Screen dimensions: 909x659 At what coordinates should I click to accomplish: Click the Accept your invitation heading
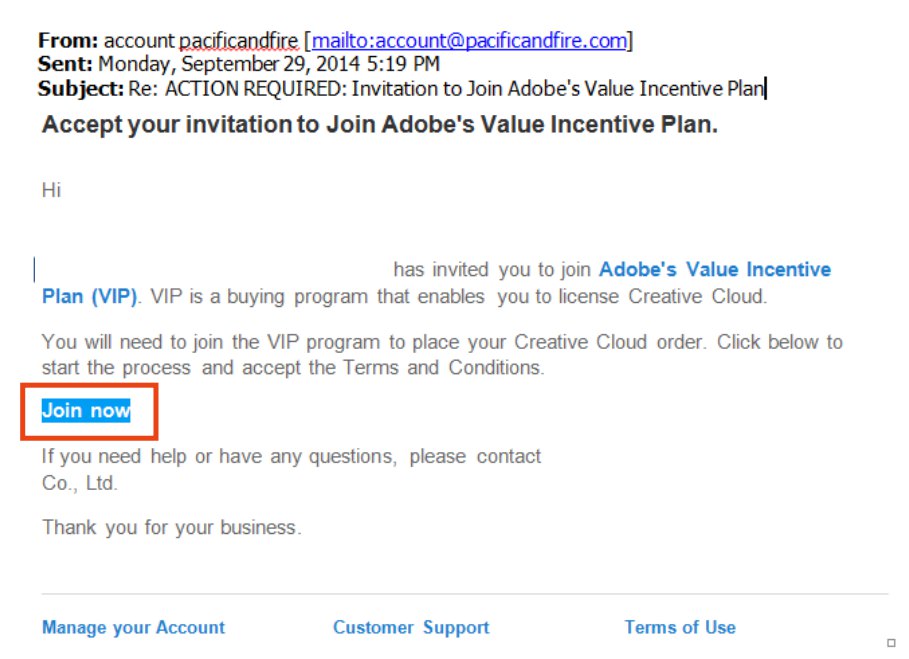click(380, 125)
